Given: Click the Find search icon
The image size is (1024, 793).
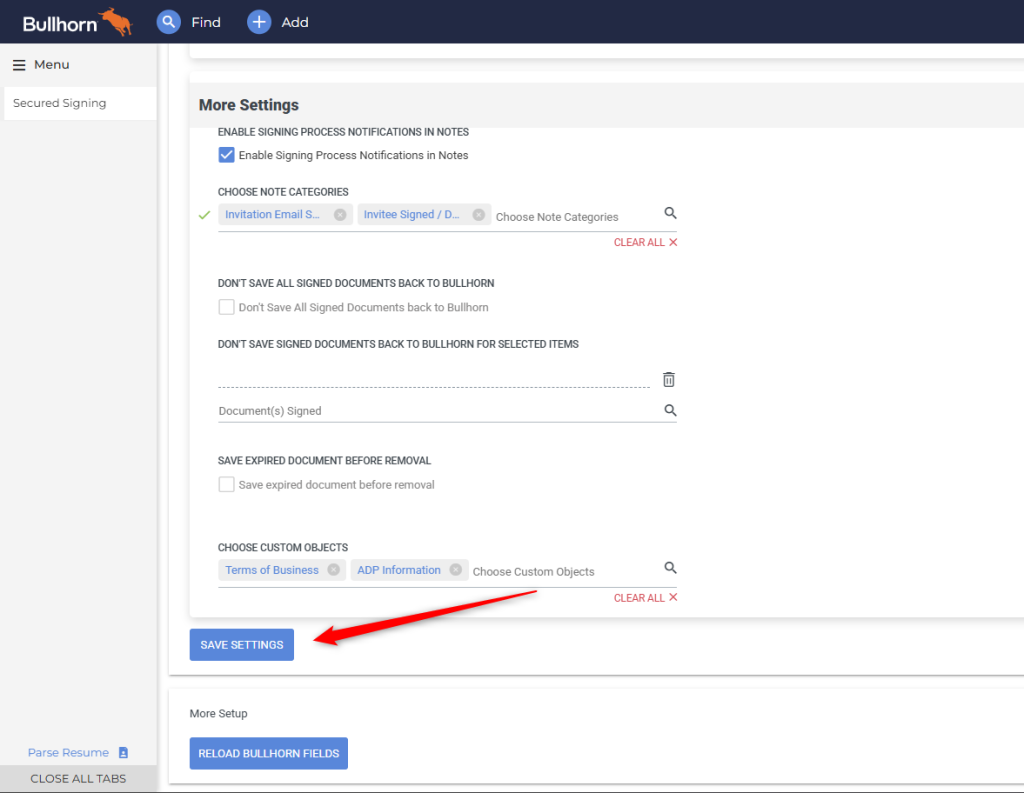Looking at the screenshot, I should coord(168,21).
